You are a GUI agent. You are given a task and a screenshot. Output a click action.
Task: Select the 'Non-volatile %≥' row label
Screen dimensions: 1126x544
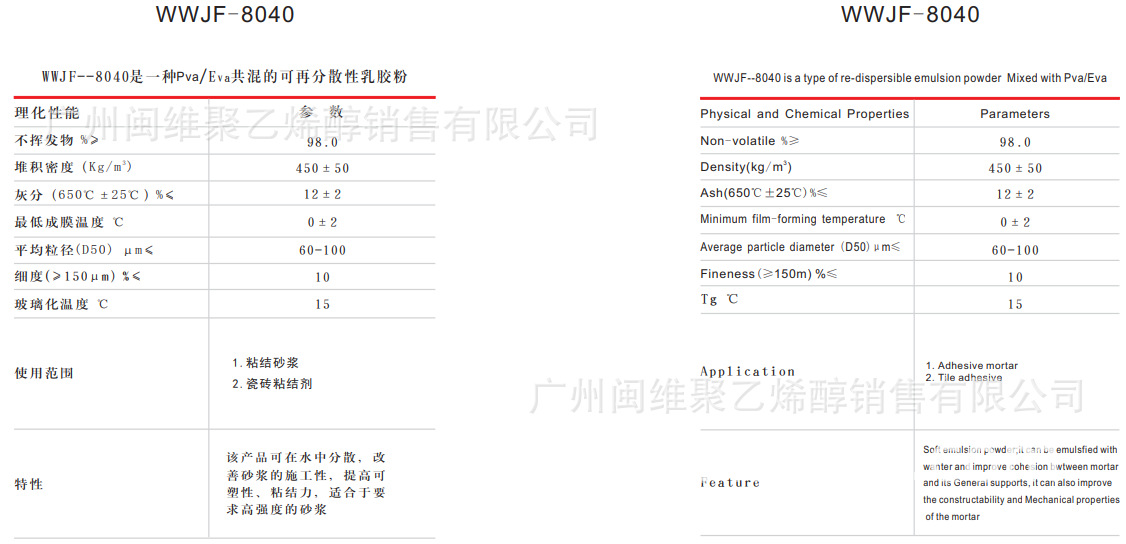(x=749, y=141)
